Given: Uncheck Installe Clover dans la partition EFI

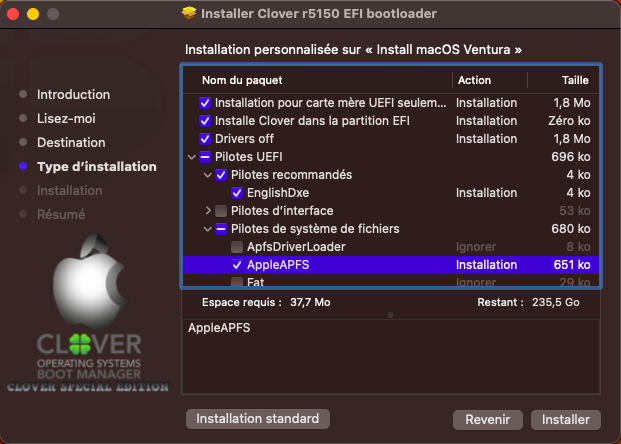Looking at the screenshot, I should 205,121.
